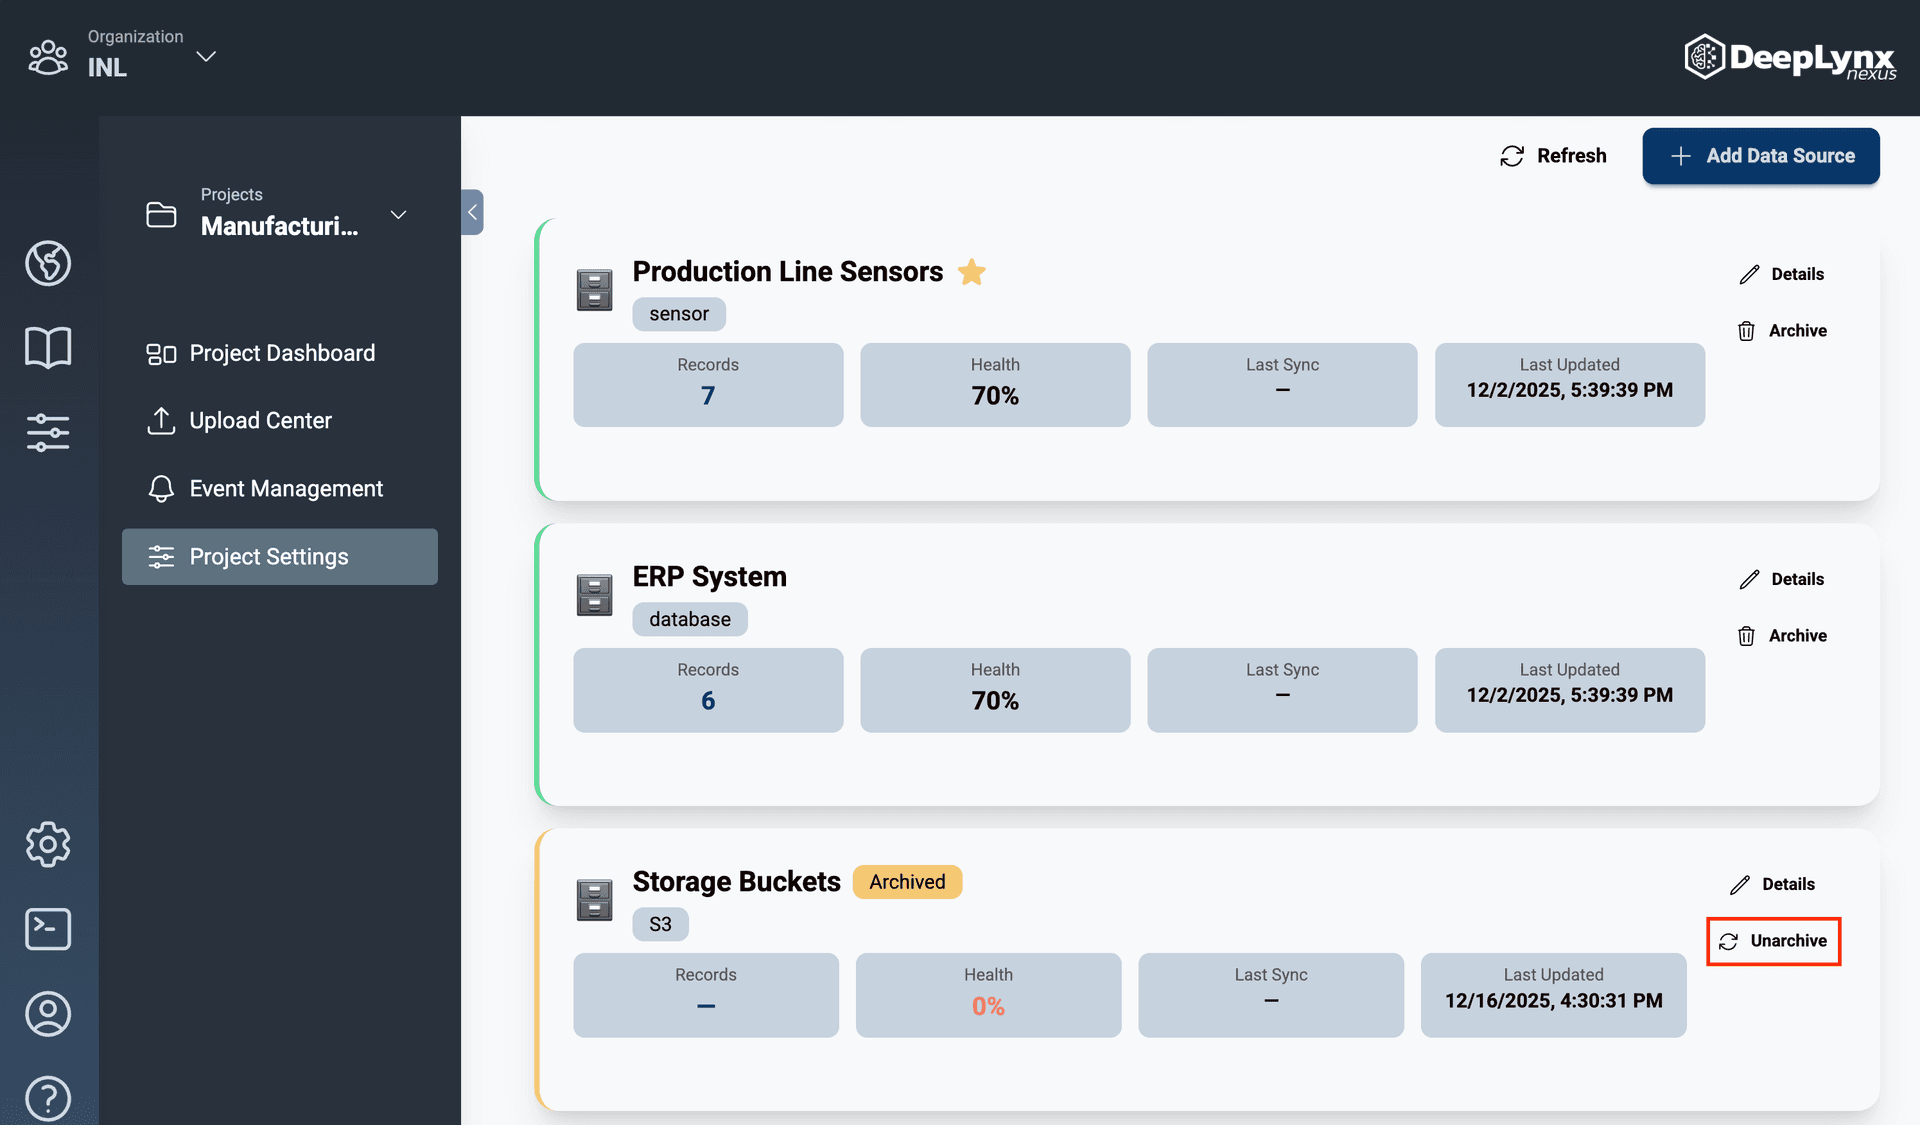Image resolution: width=1920 pixels, height=1125 pixels.
Task: Open the gear settings icon
Action: 48,845
